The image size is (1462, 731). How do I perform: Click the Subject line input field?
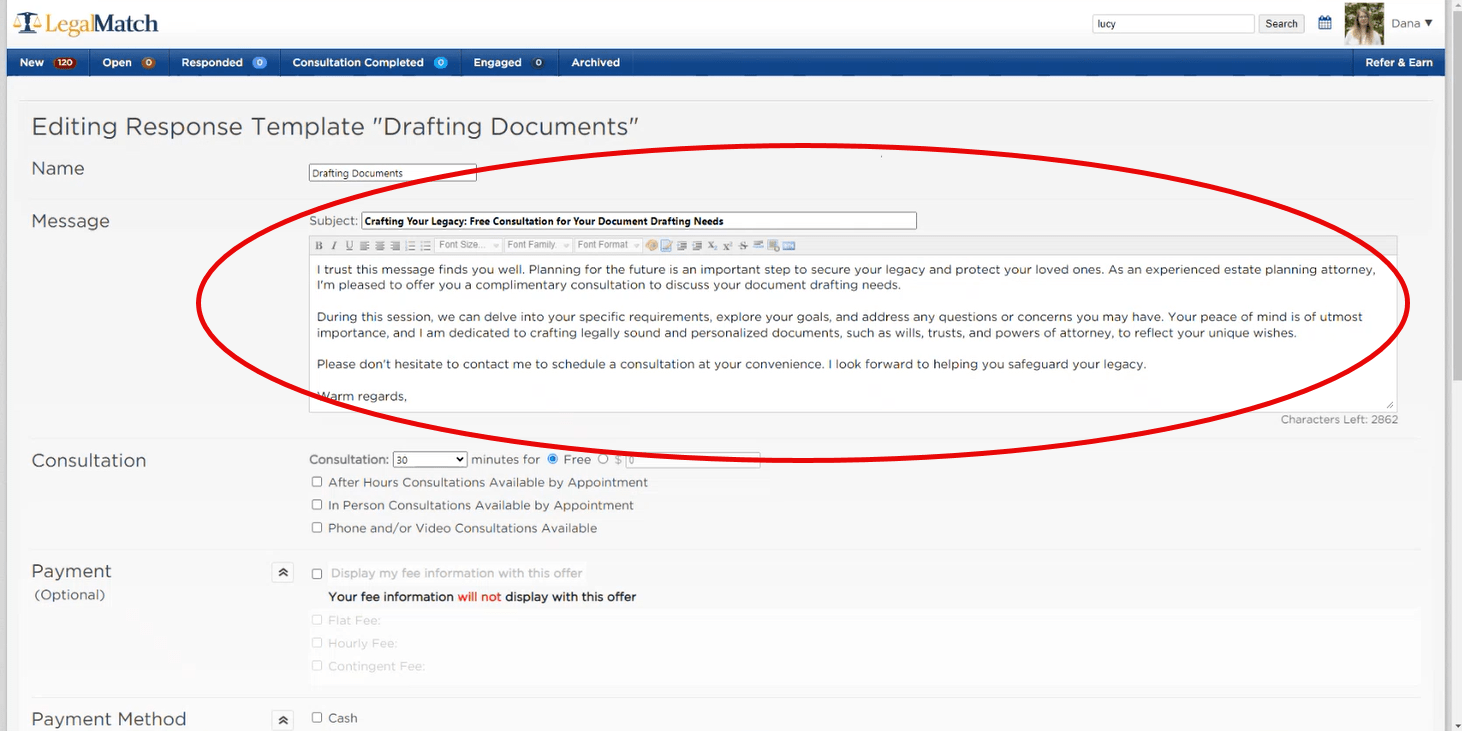[x=638, y=221]
